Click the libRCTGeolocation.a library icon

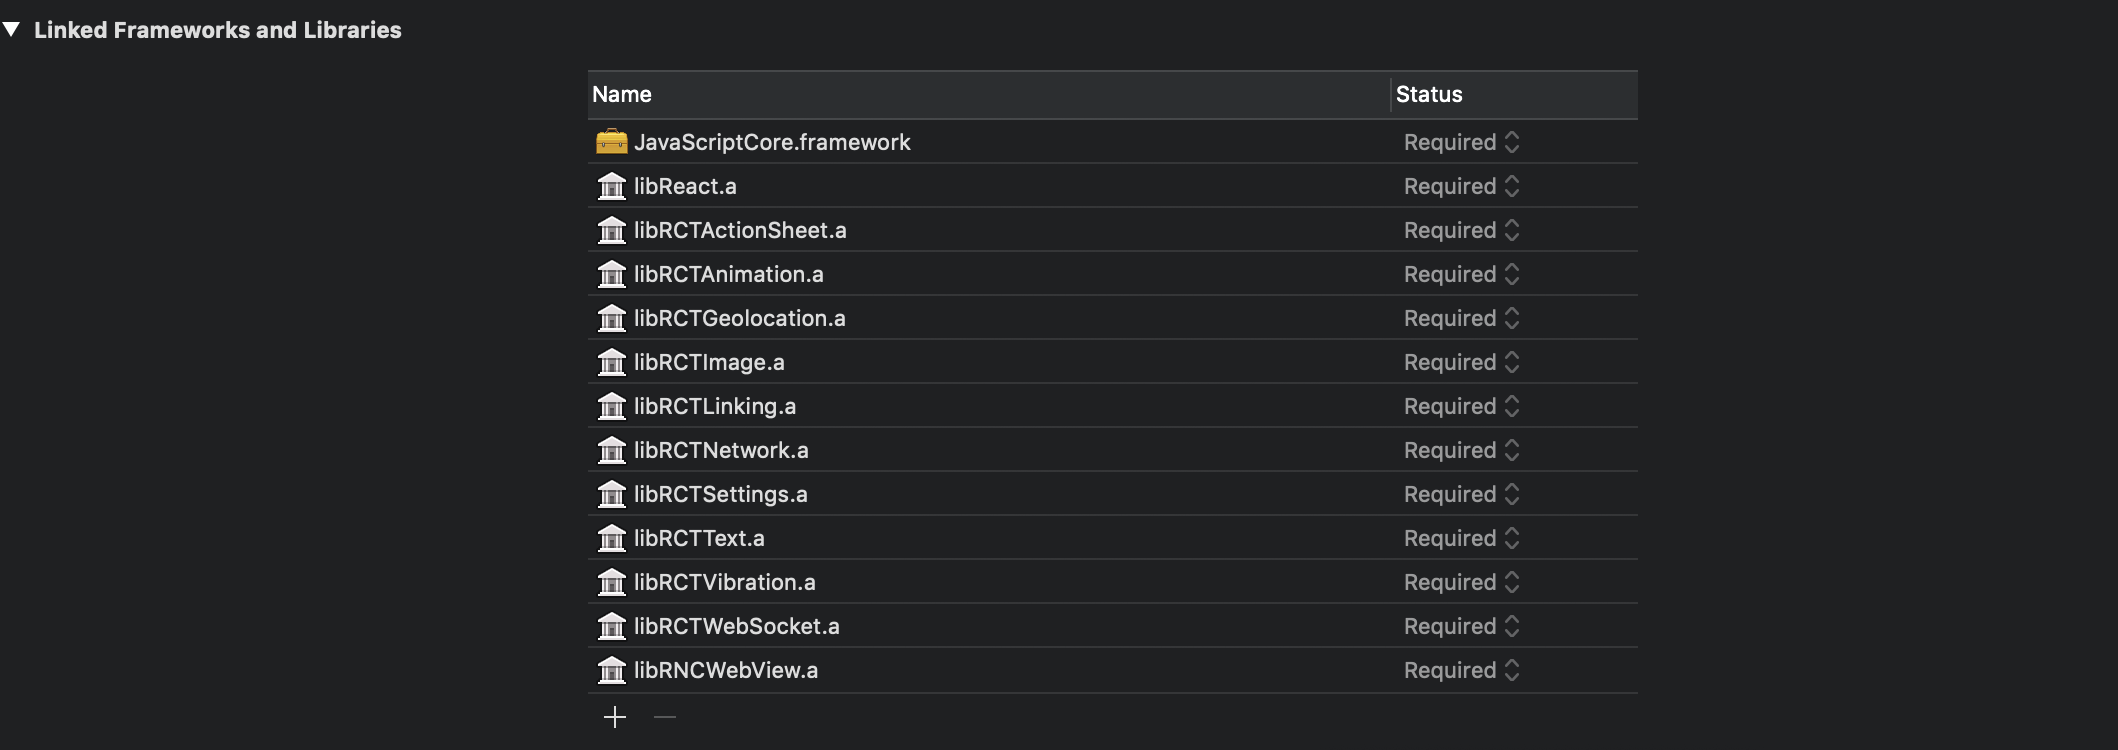point(611,318)
